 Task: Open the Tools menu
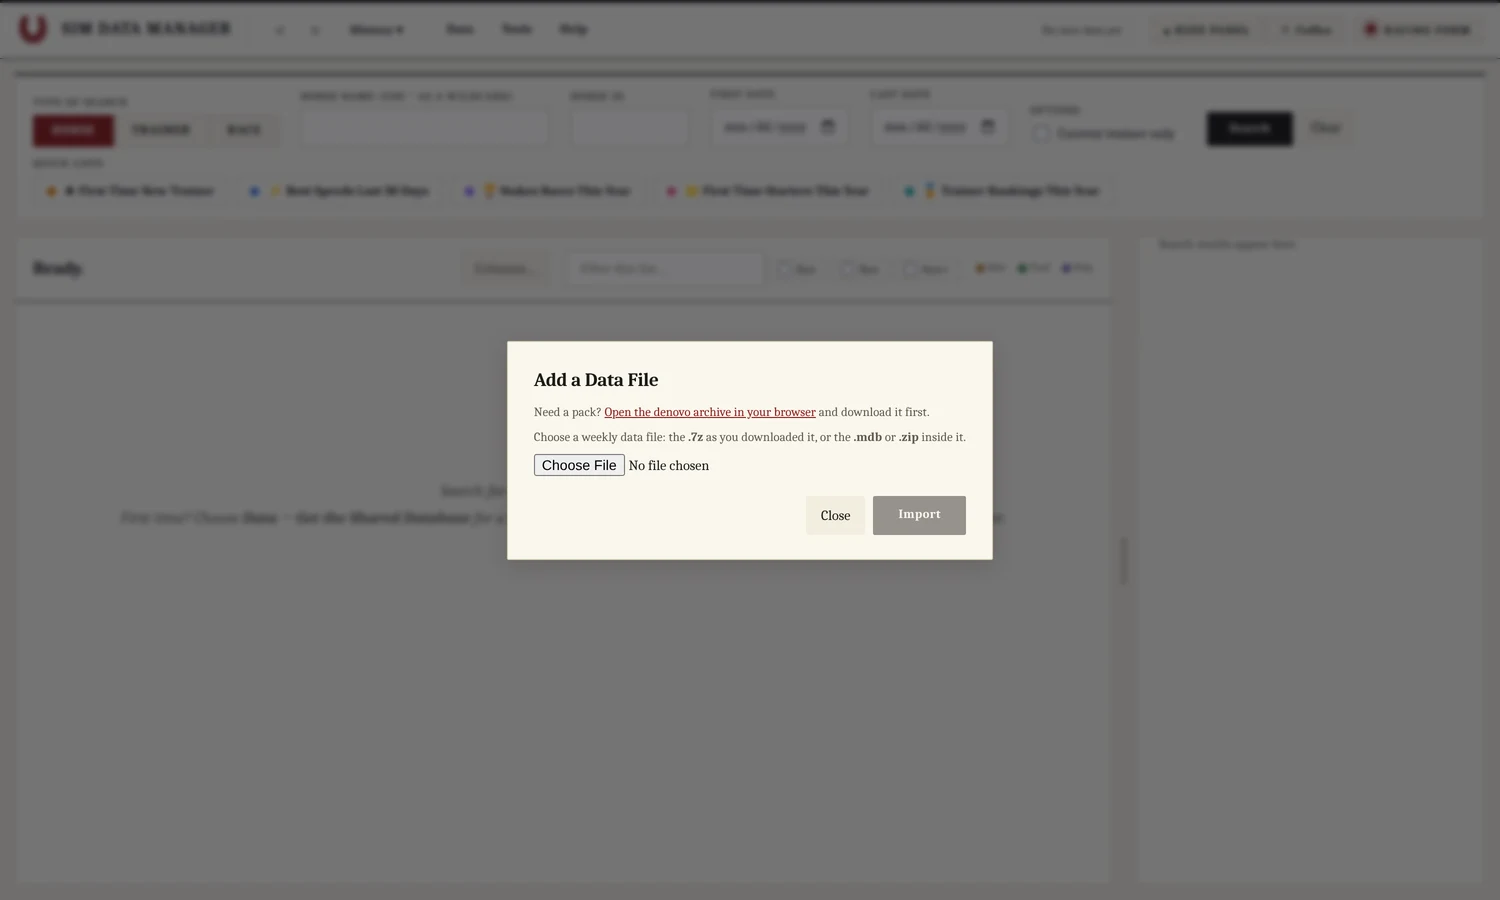(516, 29)
